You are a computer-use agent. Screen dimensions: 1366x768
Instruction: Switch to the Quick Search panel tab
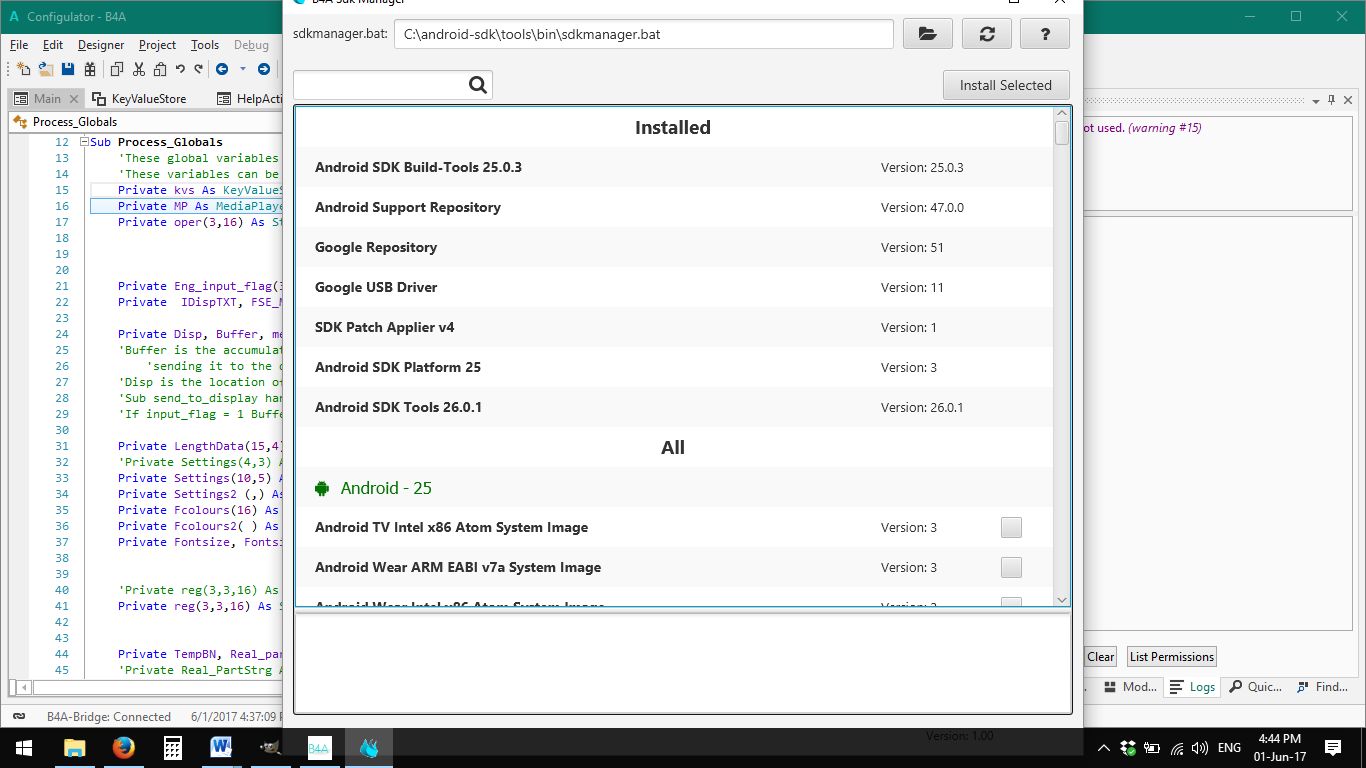1255,687
